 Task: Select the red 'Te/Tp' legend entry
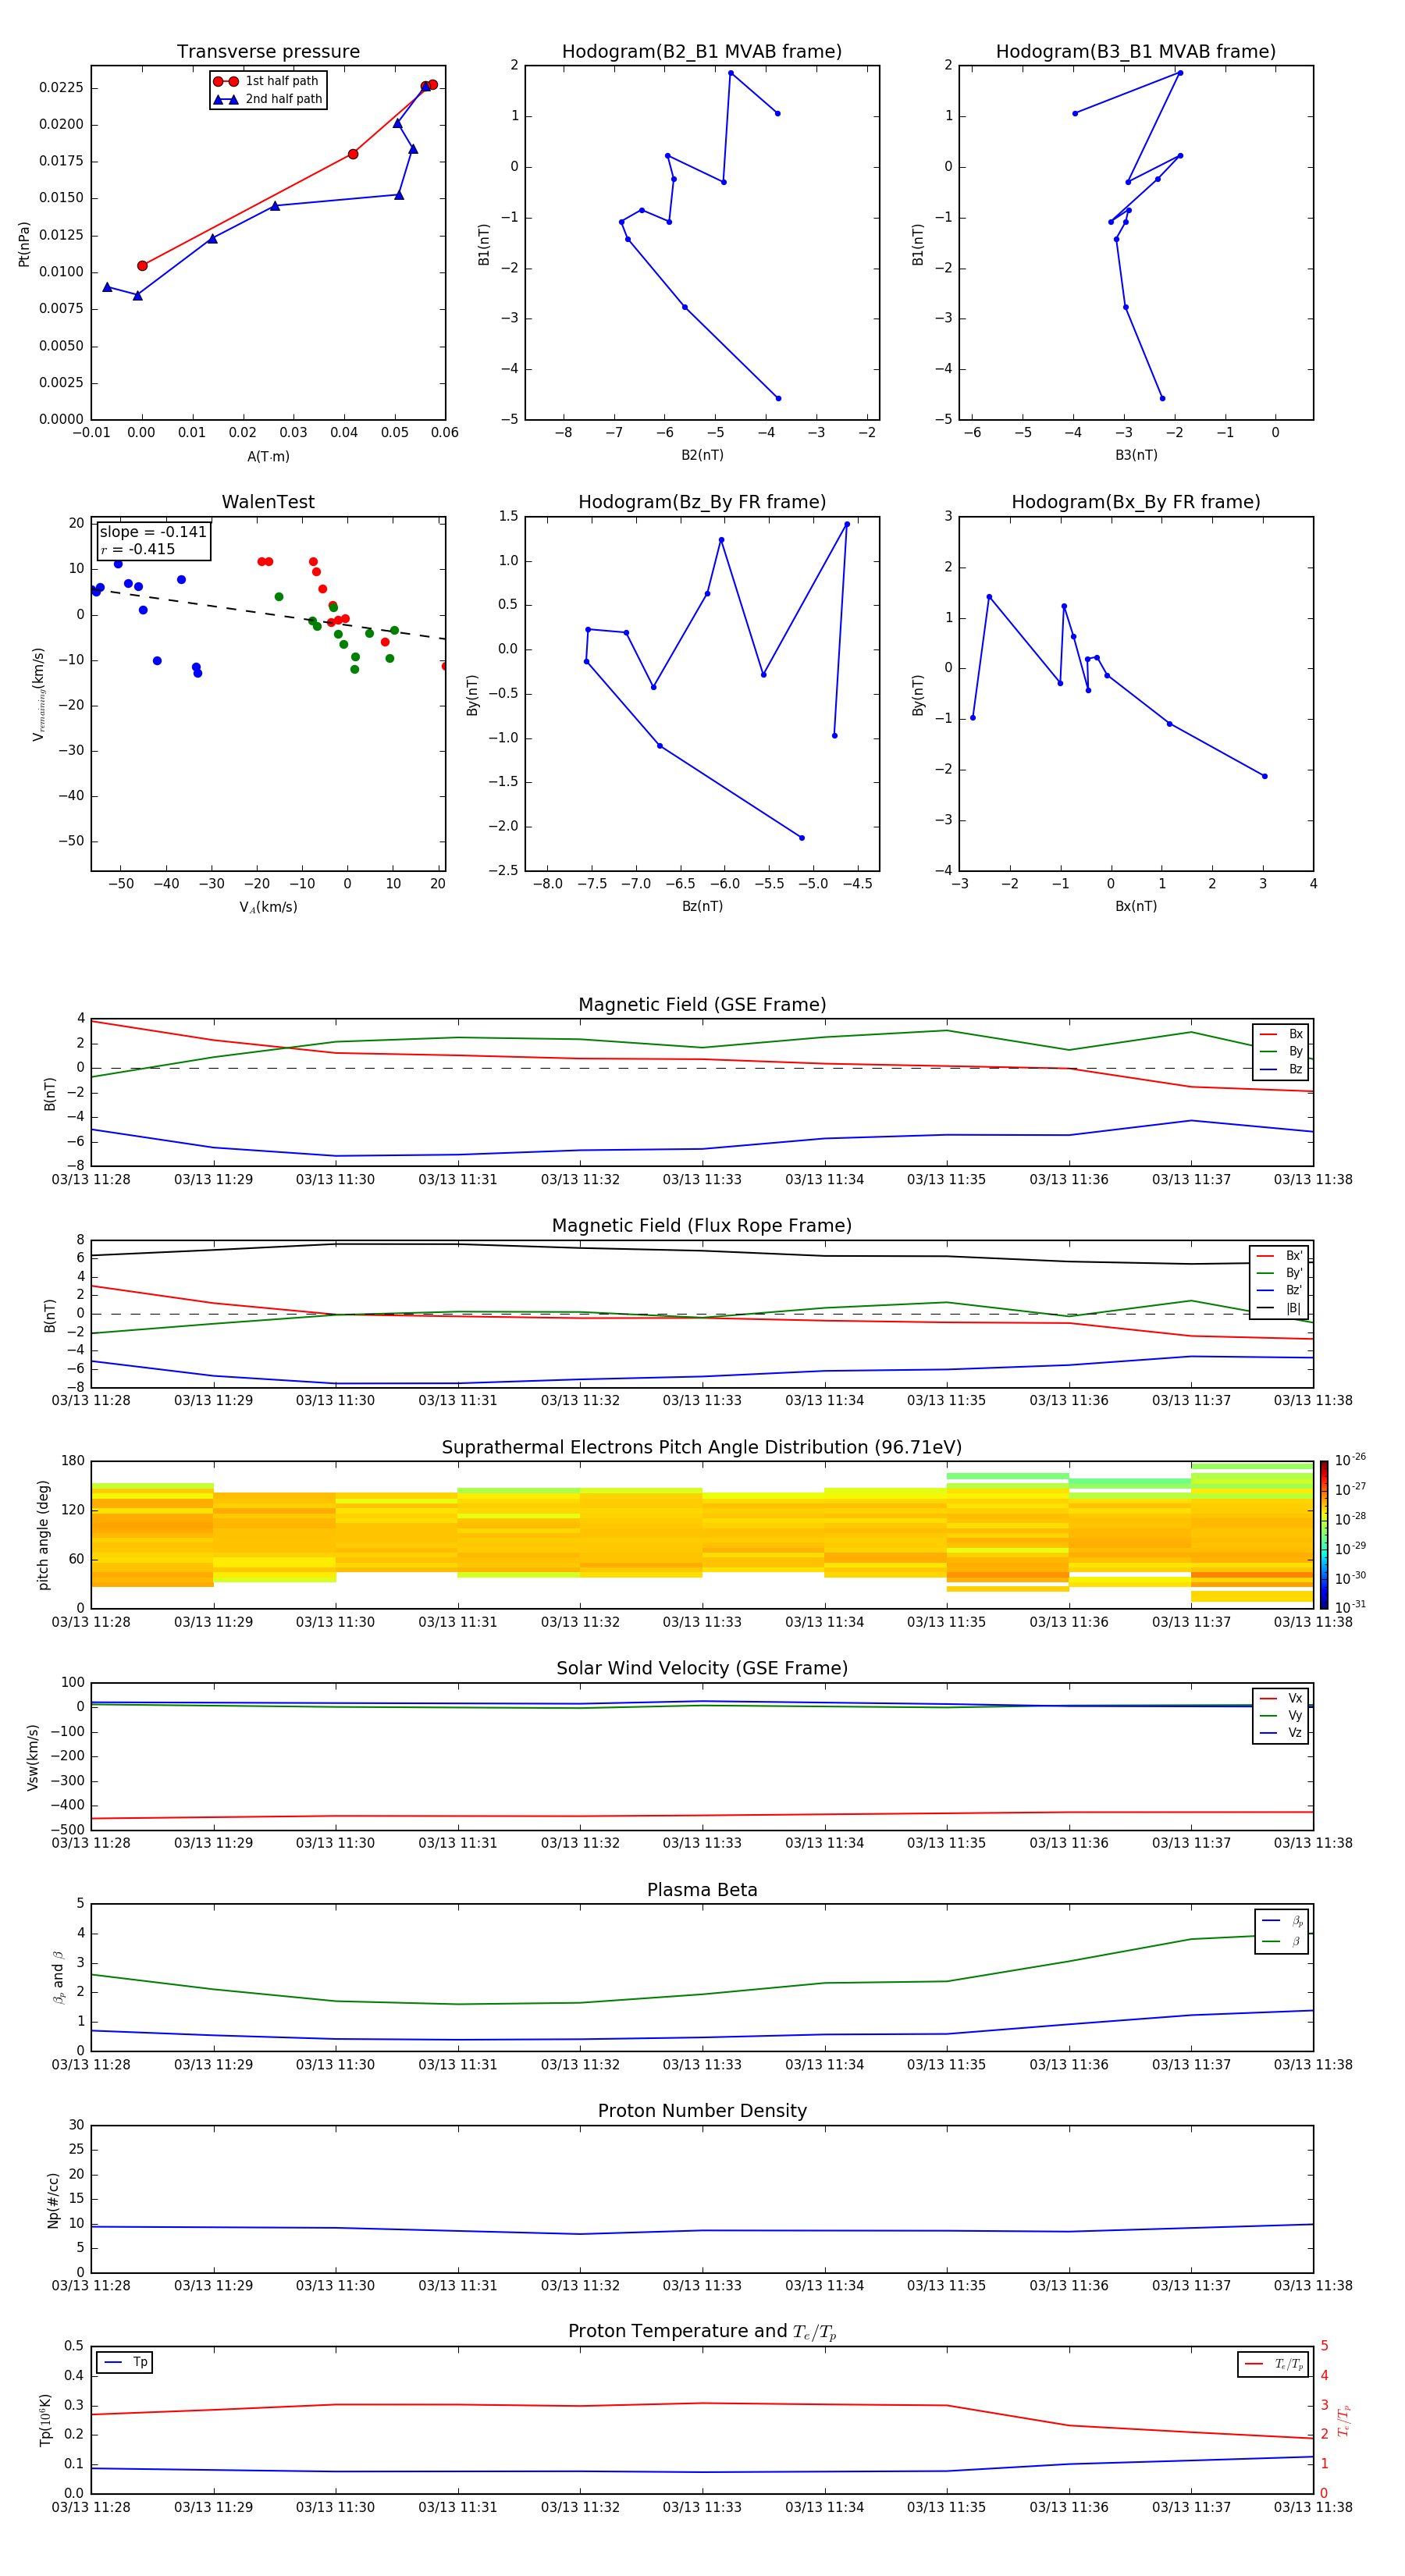(x=1273, y=2364)
